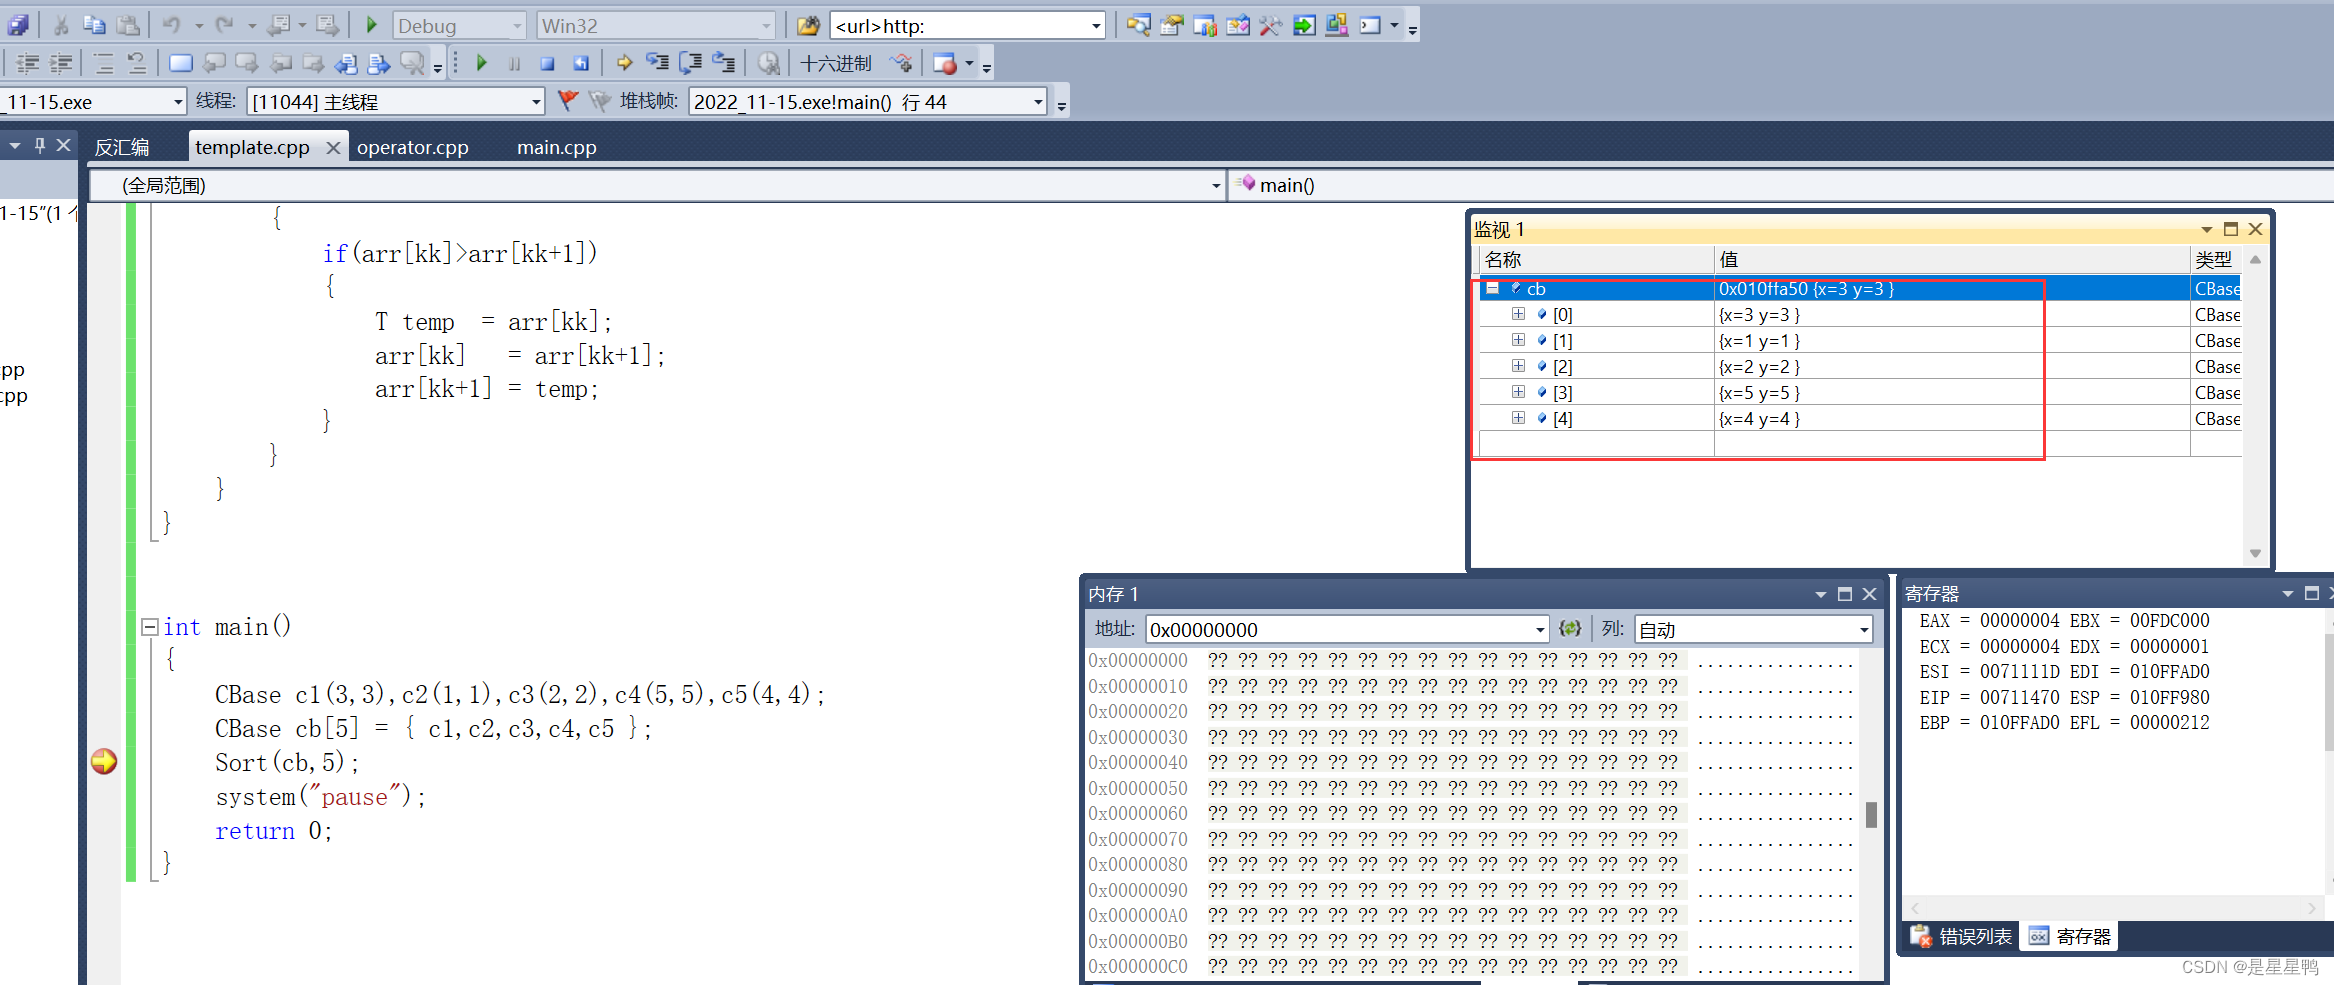Click the refresh button in 内存 1 window
This screenshot has height=985, width=2334.
coord(1570,629)
